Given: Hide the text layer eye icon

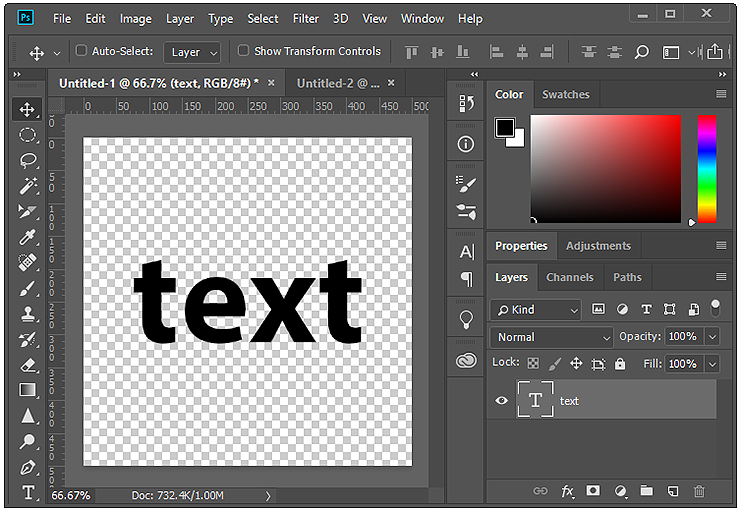Looking at the screenshot, I should coord(502,400).
